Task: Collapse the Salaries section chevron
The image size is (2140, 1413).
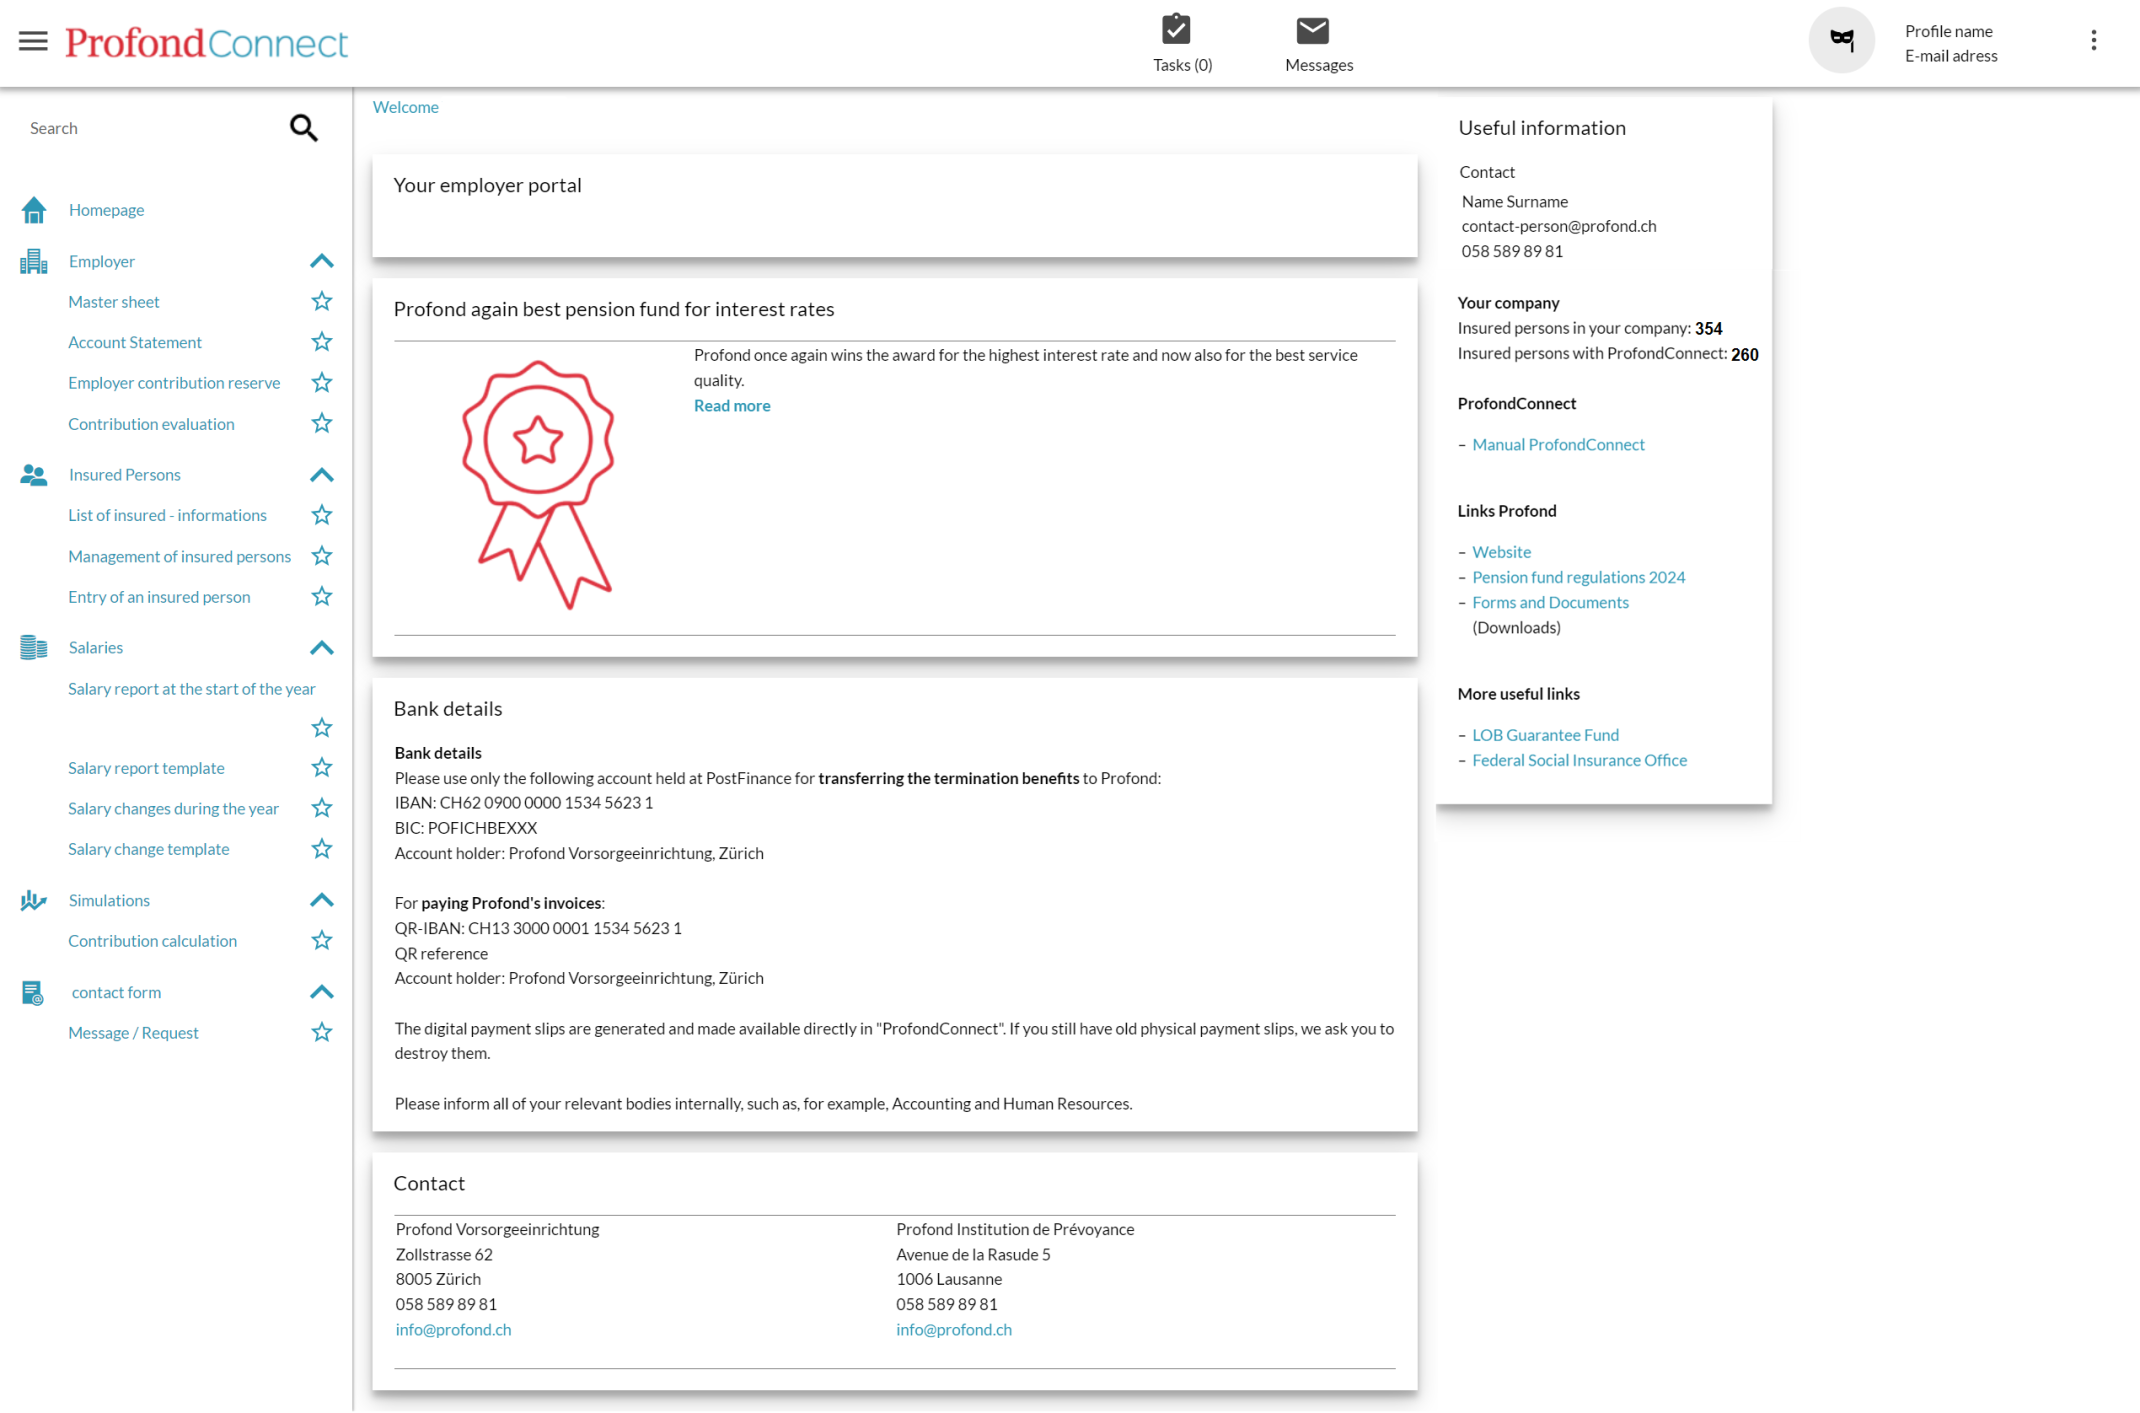Action: click(x=321, y=648)
